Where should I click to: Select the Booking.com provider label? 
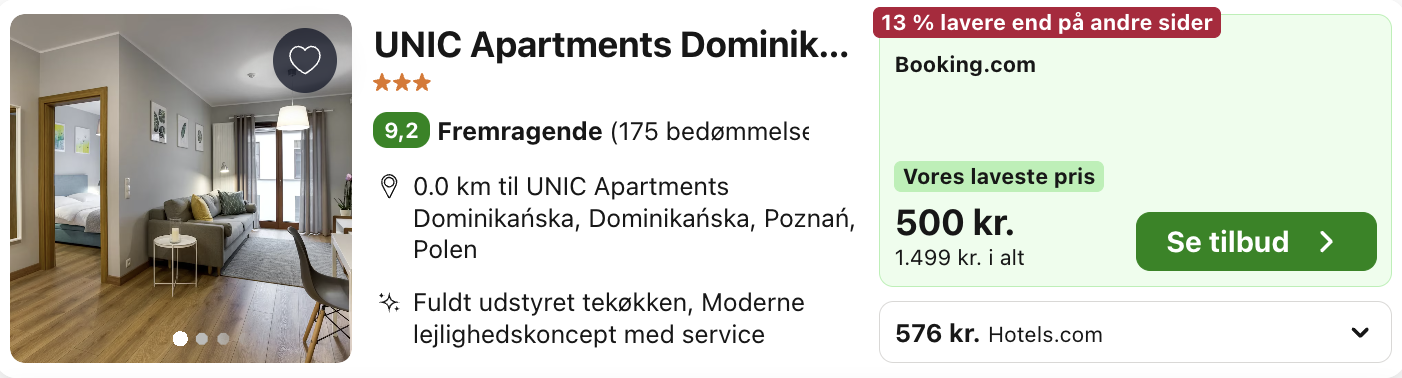point(965,66)
